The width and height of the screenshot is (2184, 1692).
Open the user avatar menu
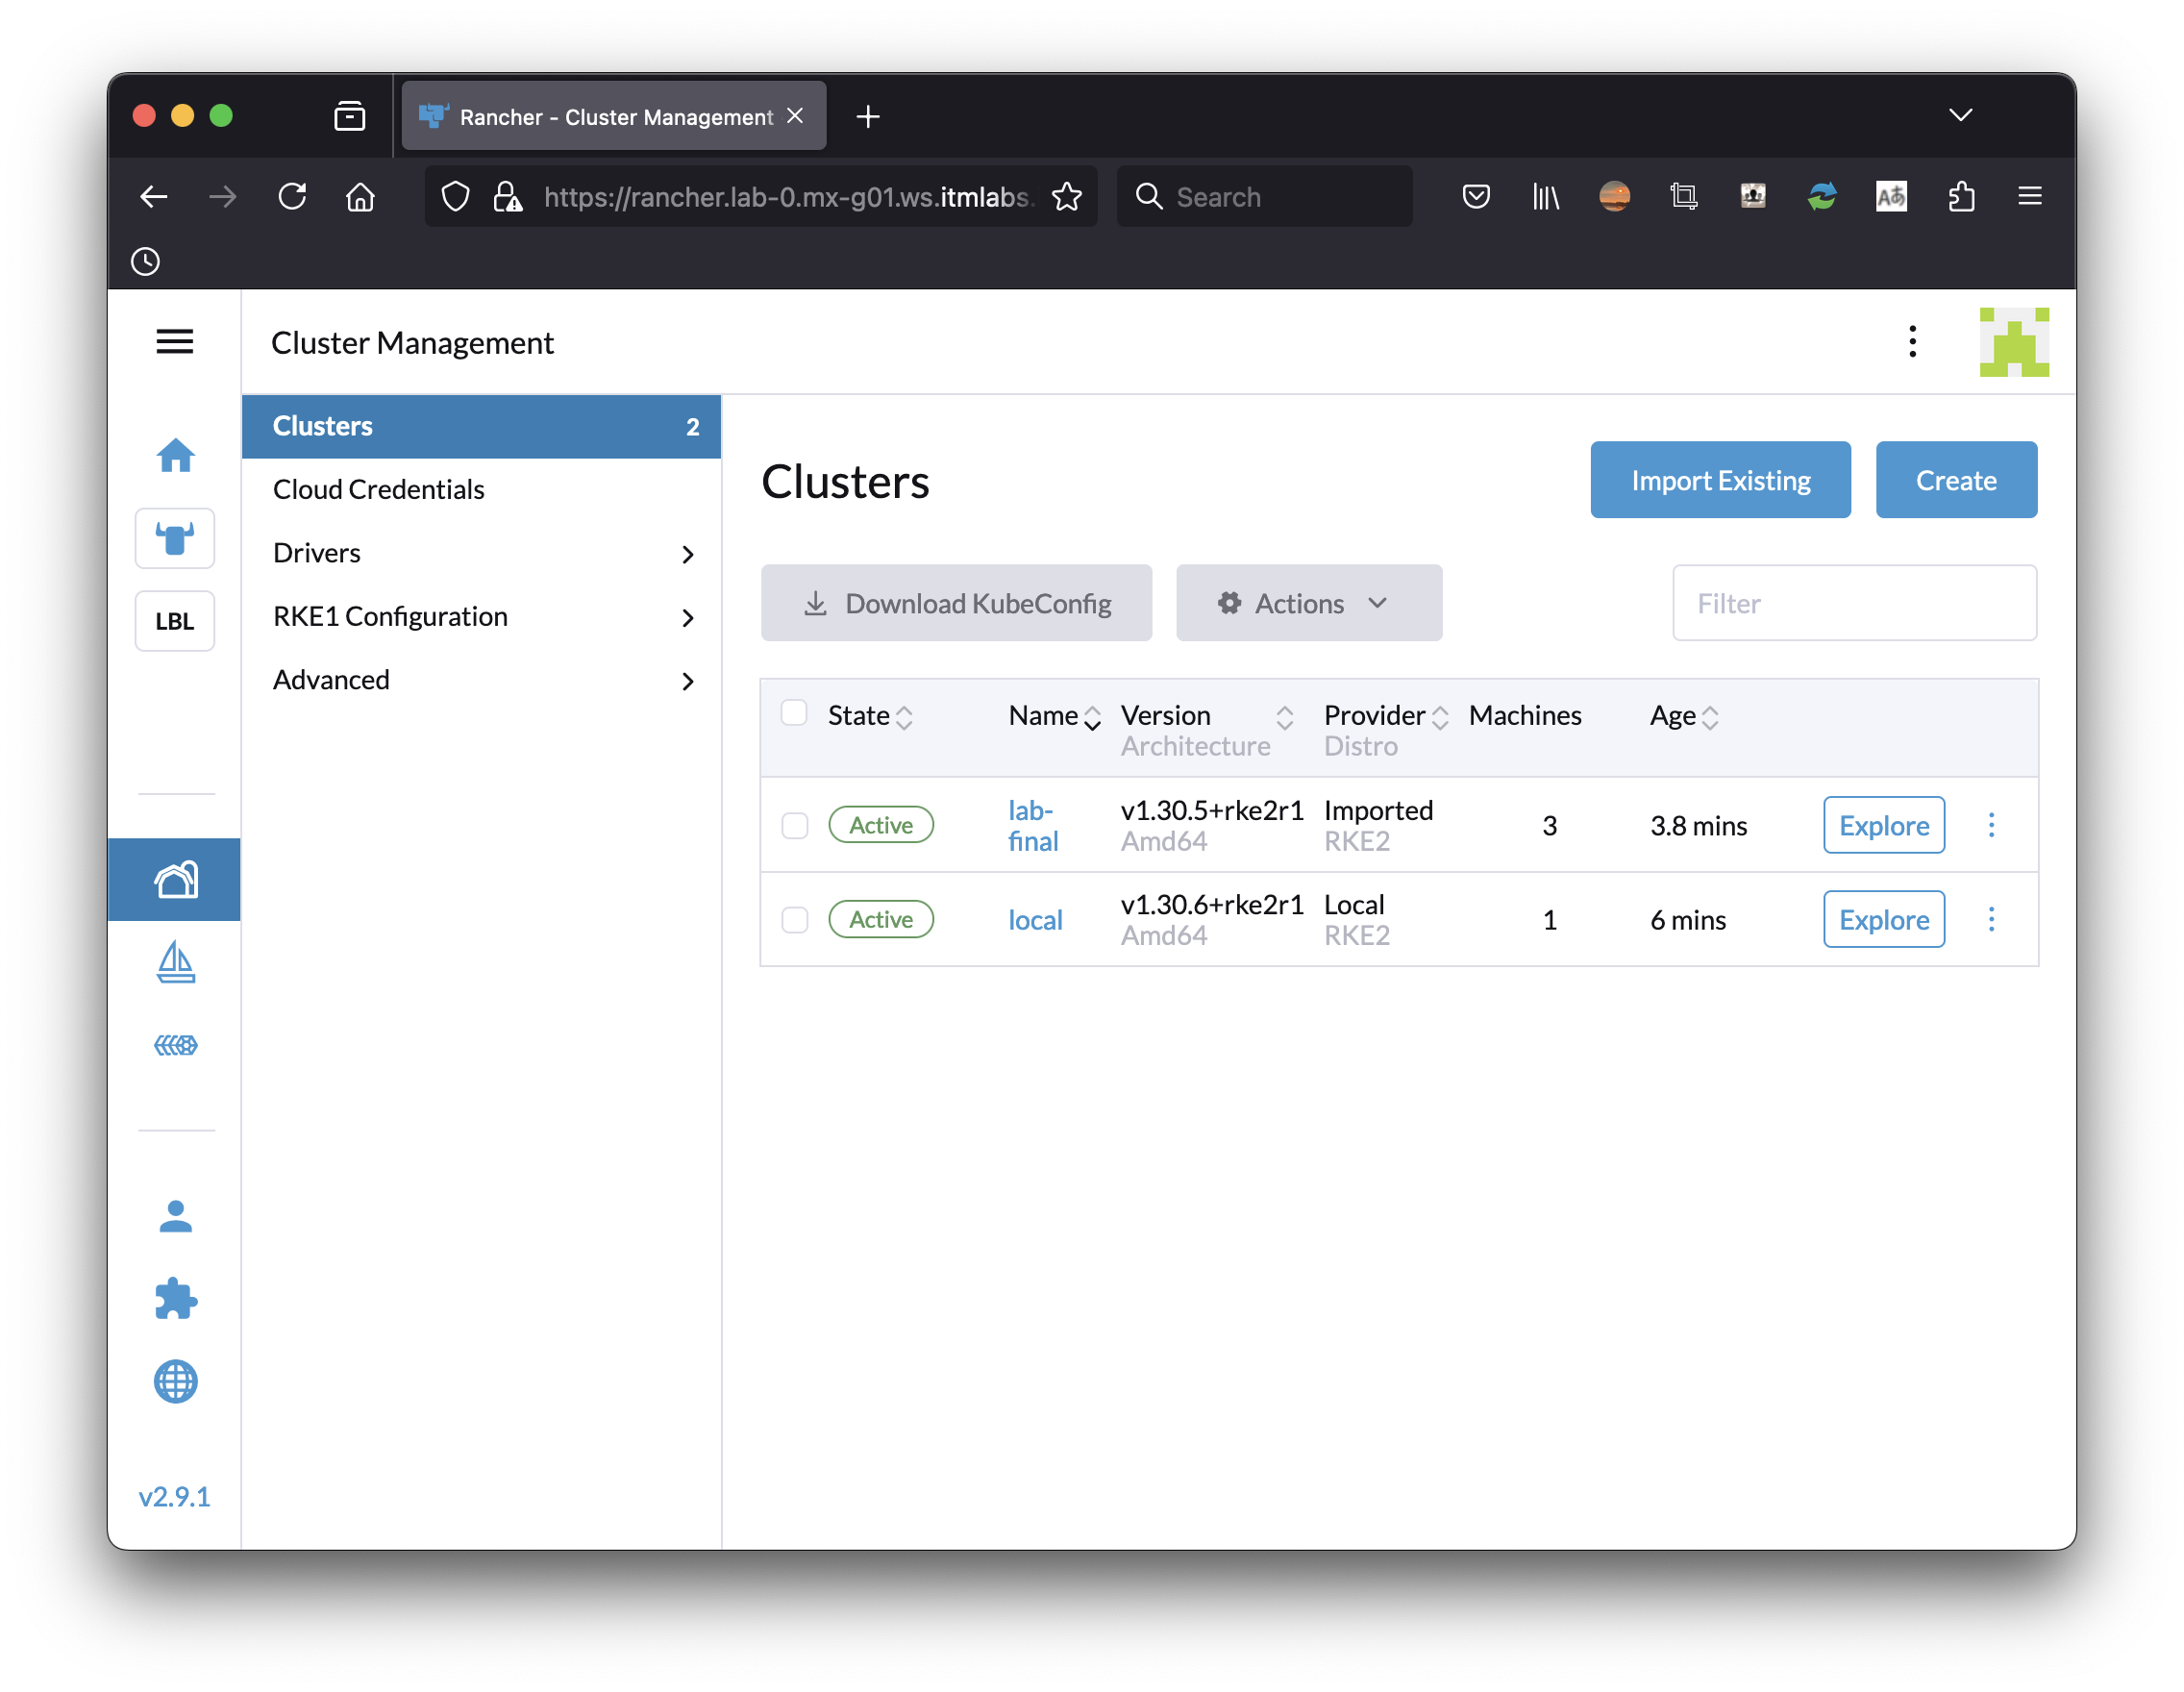click(2014, 342)
